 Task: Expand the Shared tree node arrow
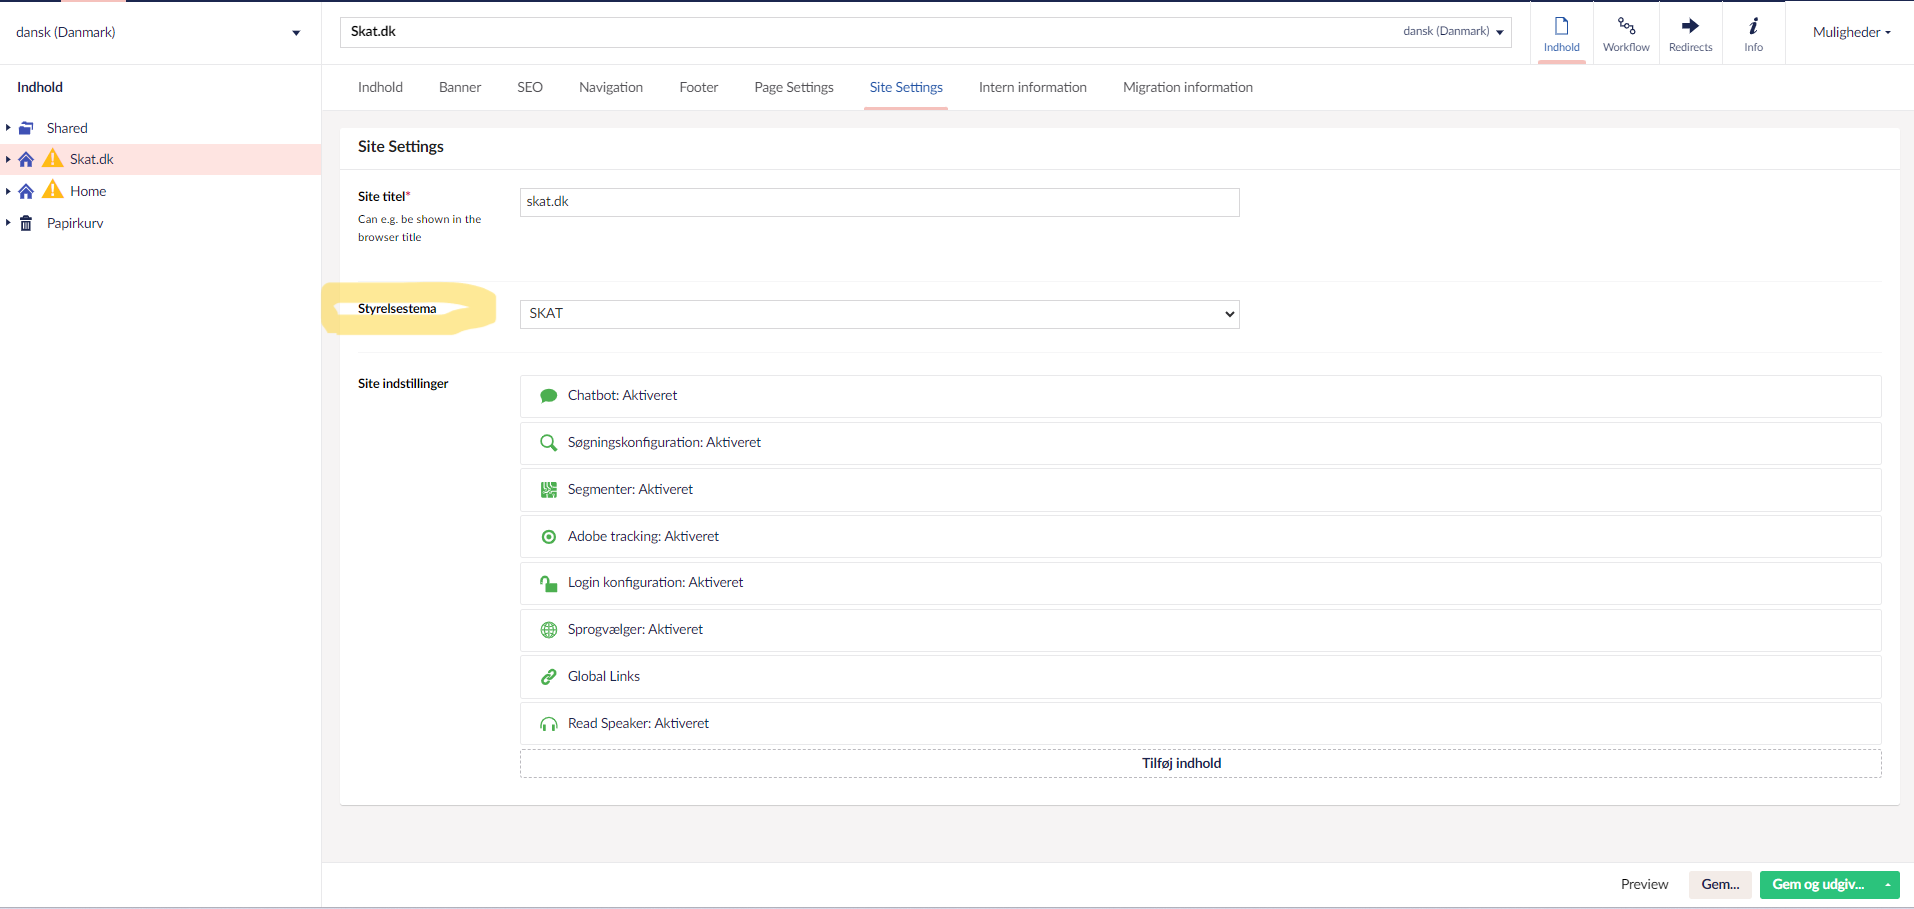click(8, 128)
